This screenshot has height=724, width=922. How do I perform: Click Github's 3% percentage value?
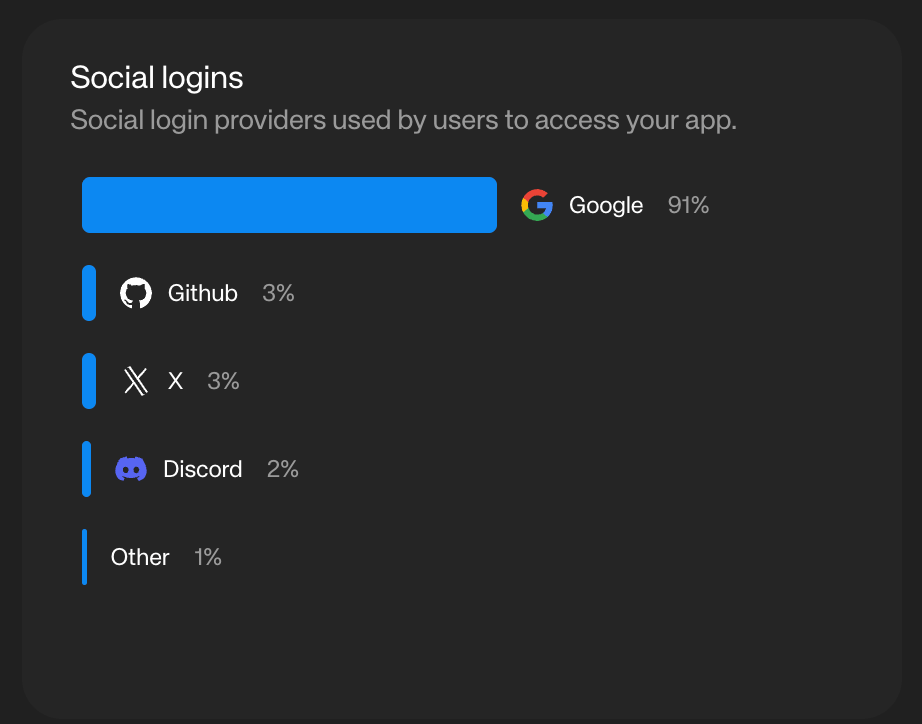tap(278, 293)
